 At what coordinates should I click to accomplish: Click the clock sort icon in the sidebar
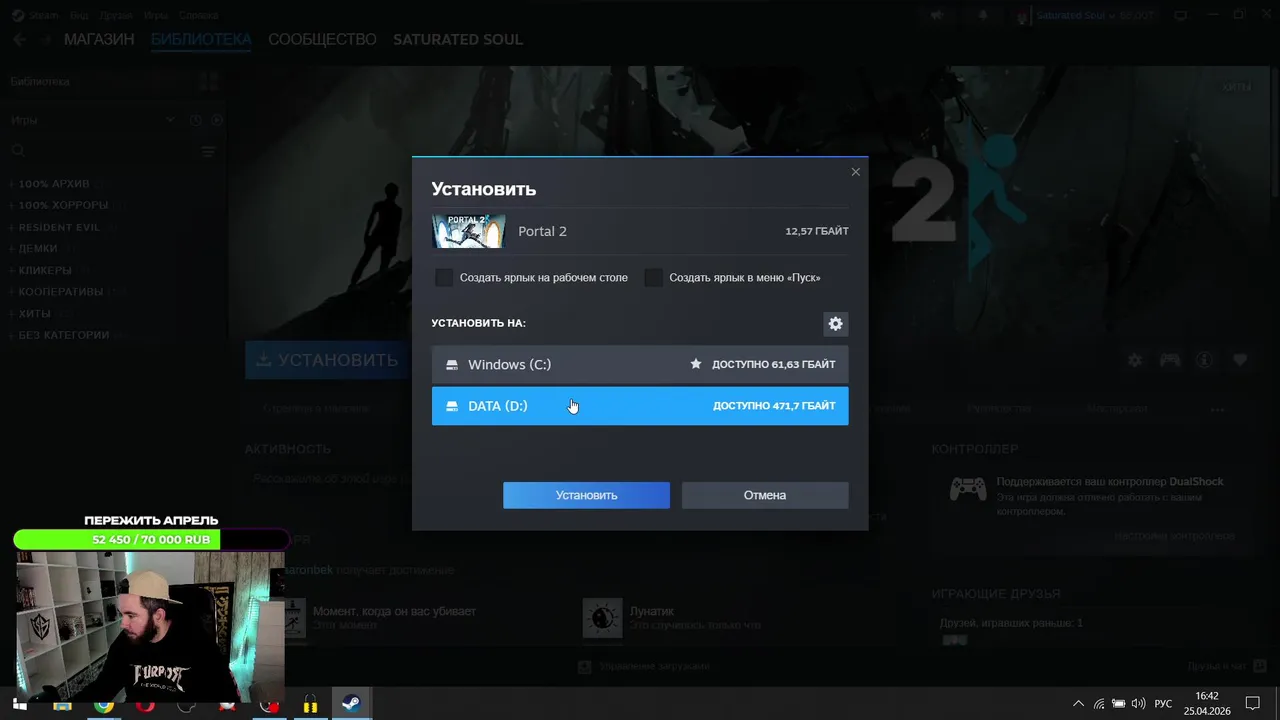coord(196,120)
